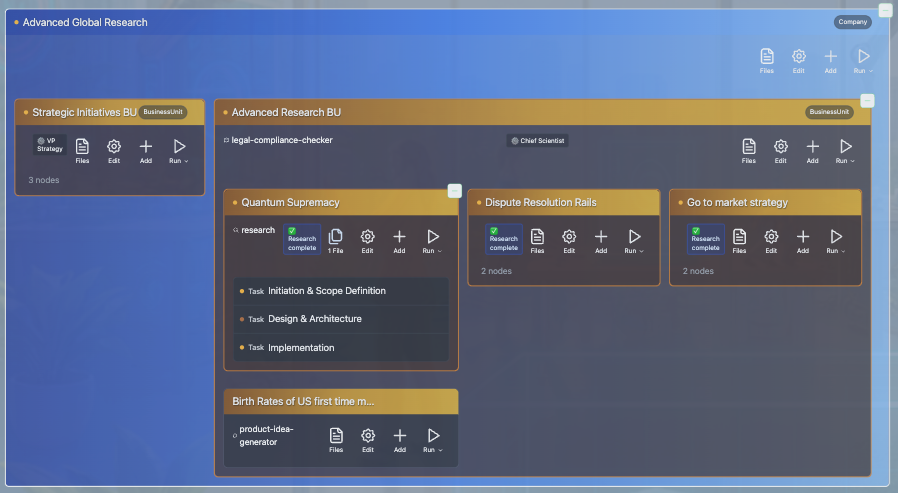Select the Implementation task
This screenshot has height=493, width=898.
tap(341, 348)
